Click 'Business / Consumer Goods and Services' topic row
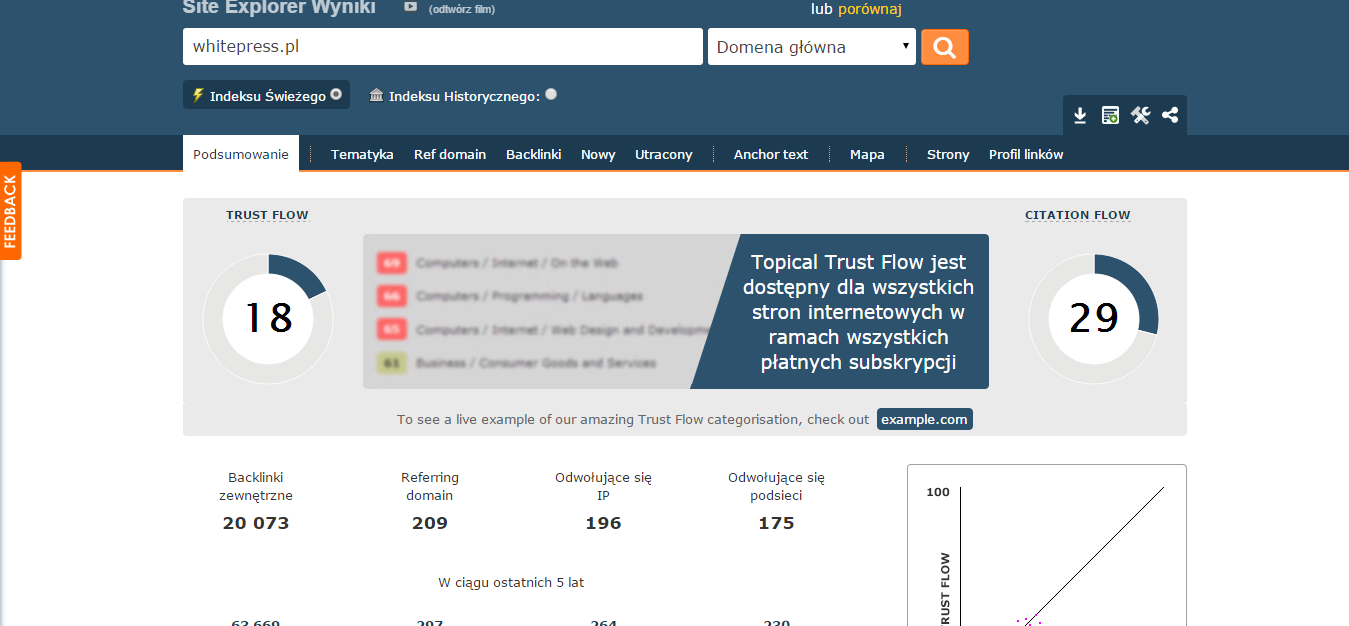1349x626 pixels. (517, 363)
